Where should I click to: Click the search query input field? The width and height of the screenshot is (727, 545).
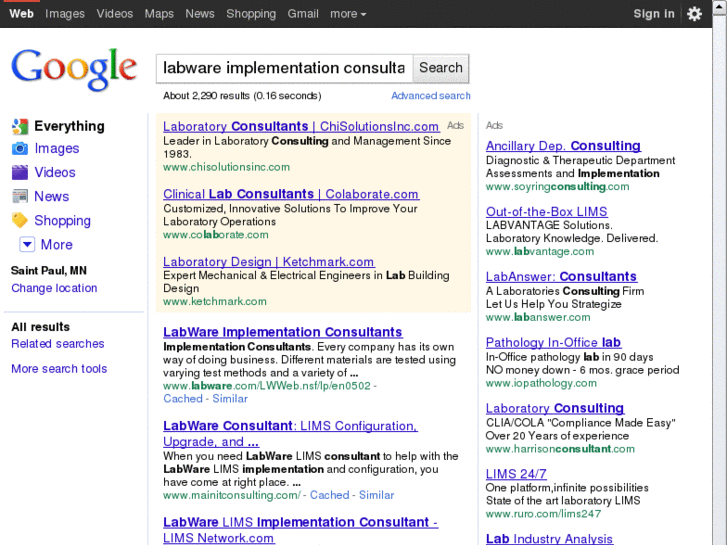(x=284, y=68)
